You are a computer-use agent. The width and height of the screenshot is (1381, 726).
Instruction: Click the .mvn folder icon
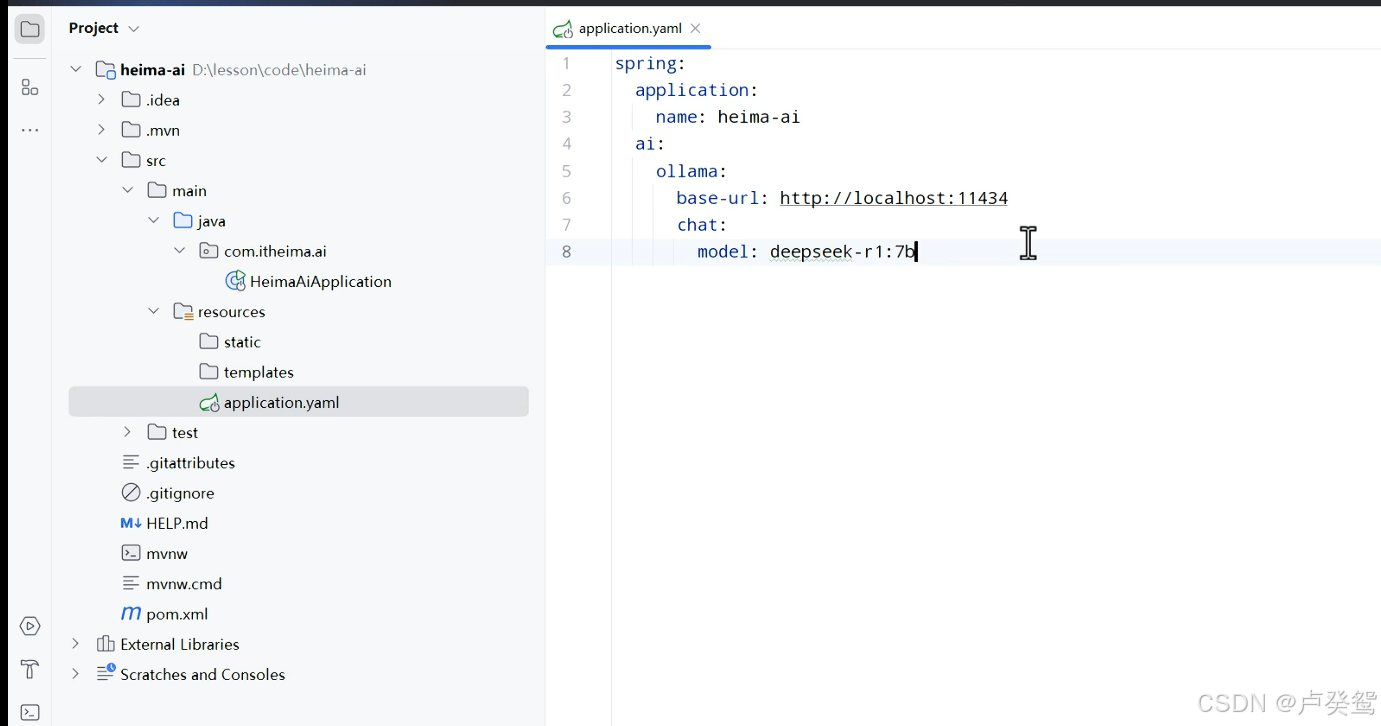pyautogui.click(x=131, y=130)
